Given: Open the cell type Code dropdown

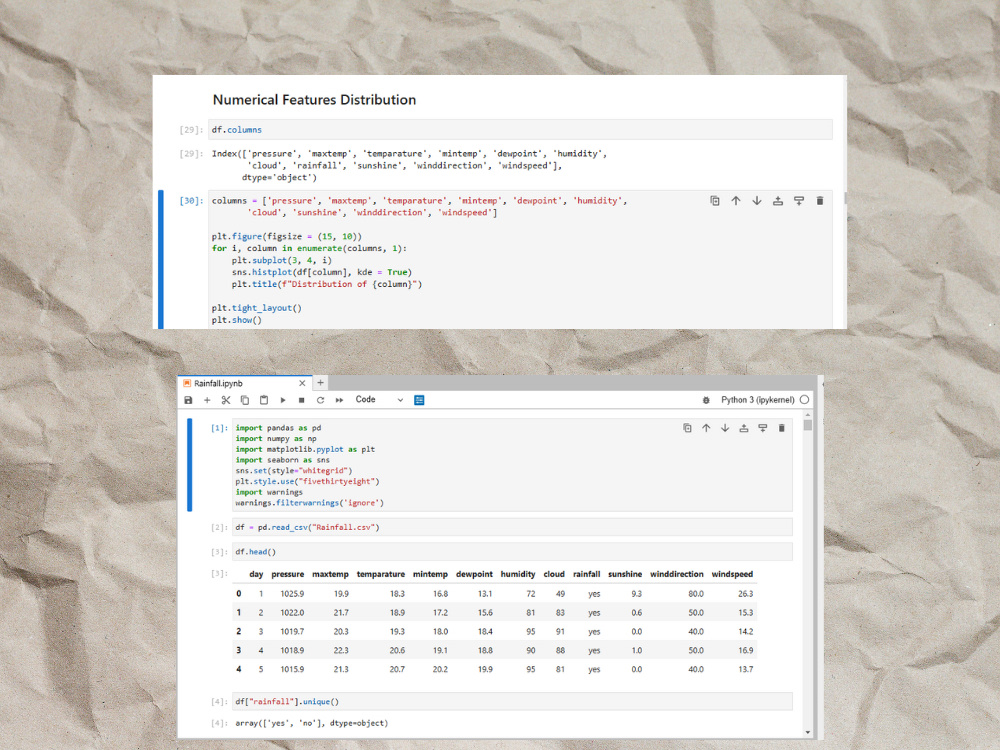Looking at the screenshot, I should pos(379,400).
